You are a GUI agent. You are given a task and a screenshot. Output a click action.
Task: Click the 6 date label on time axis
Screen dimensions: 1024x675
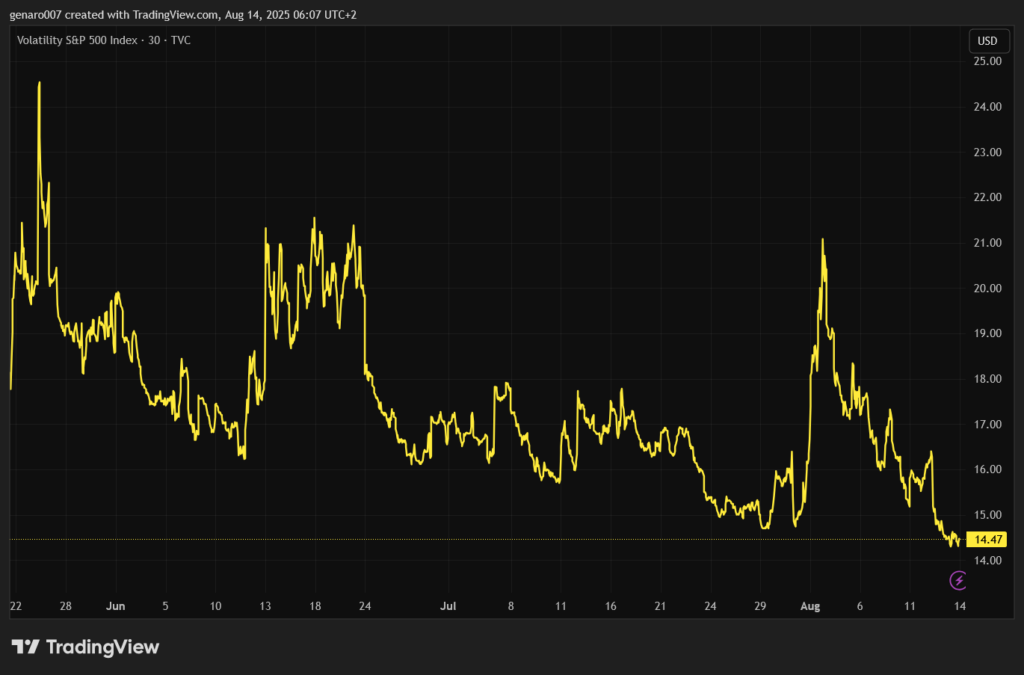[860, 607]
